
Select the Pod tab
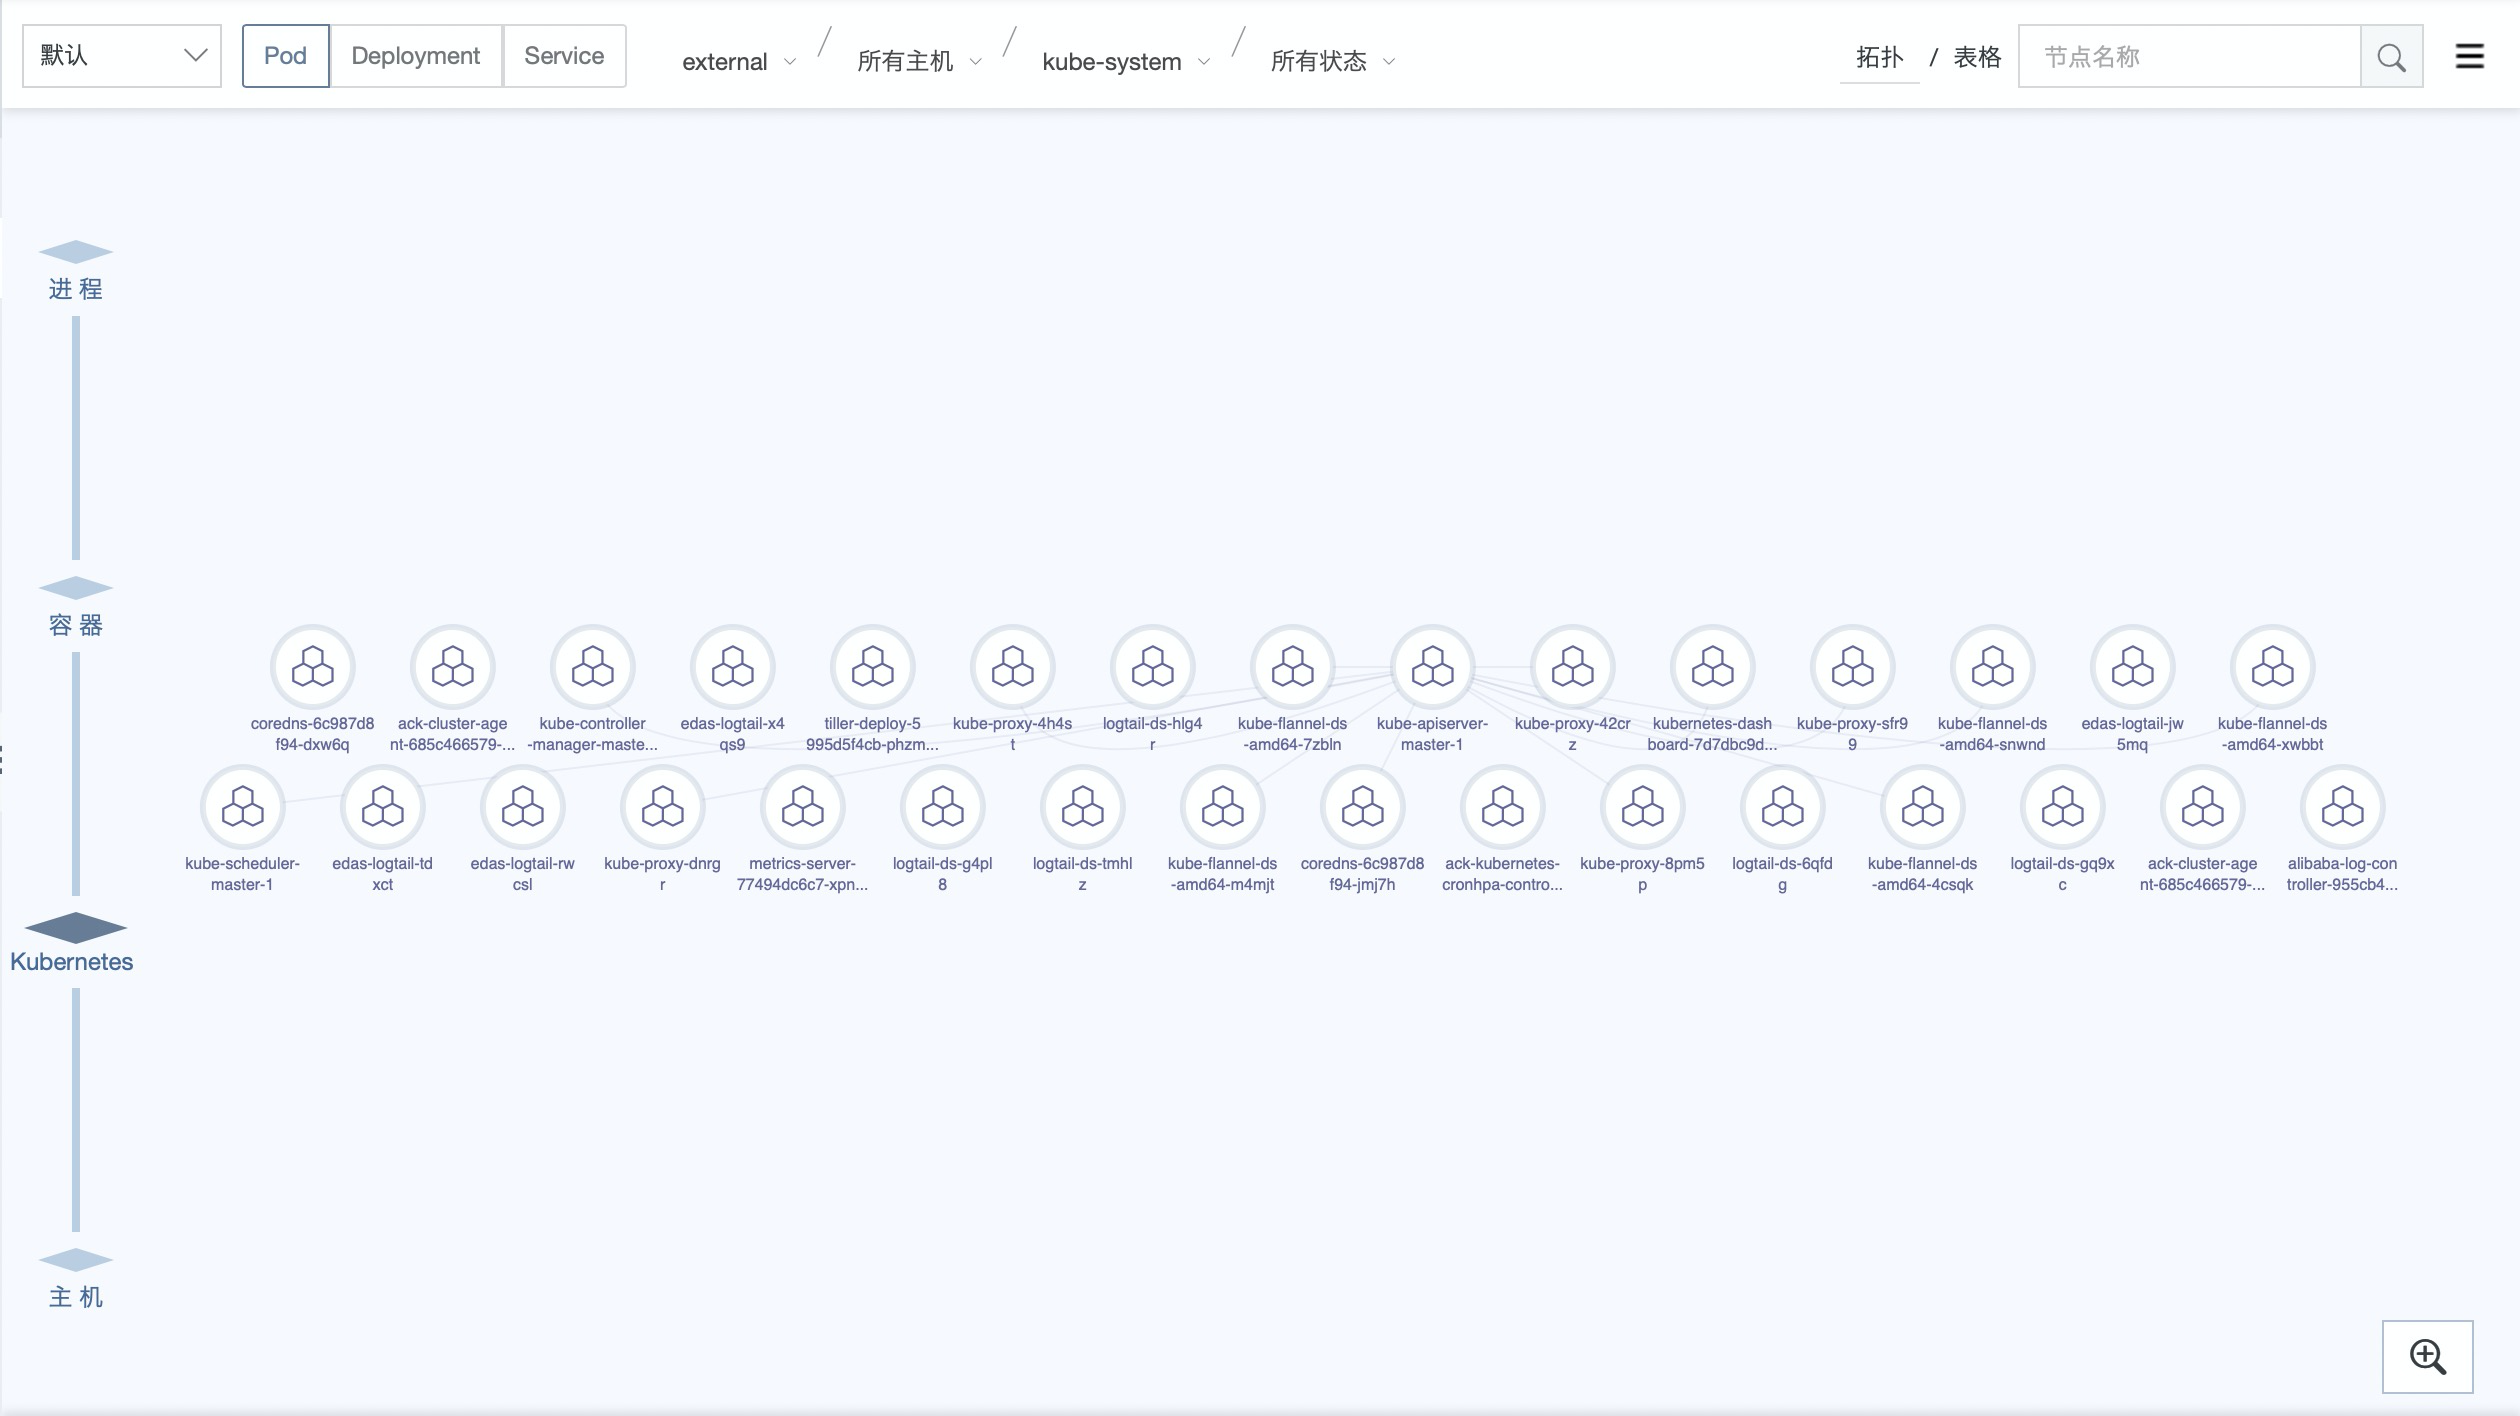click(285, 56)
